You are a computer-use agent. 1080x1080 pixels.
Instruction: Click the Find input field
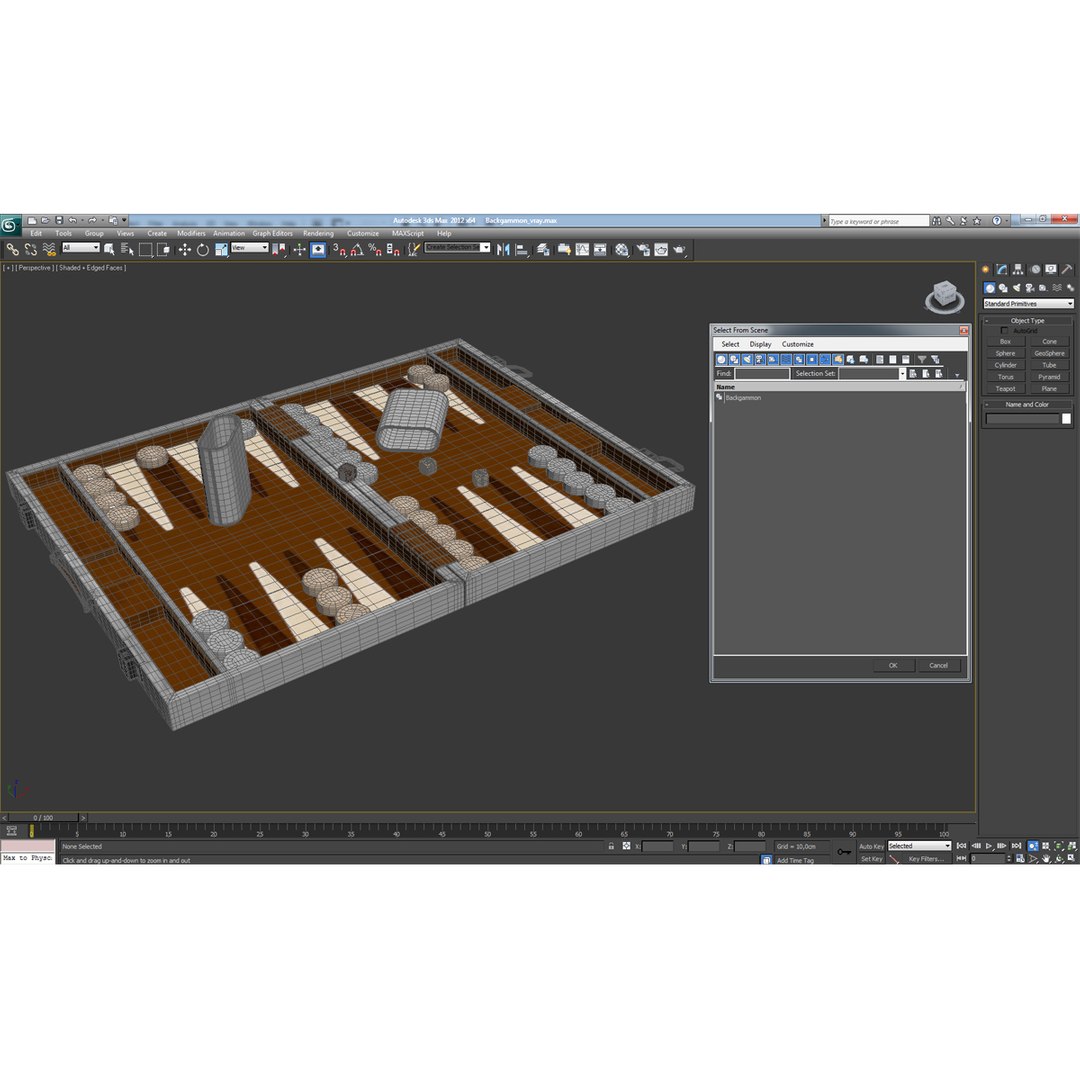pyautogui.click(x=762, y=373)
